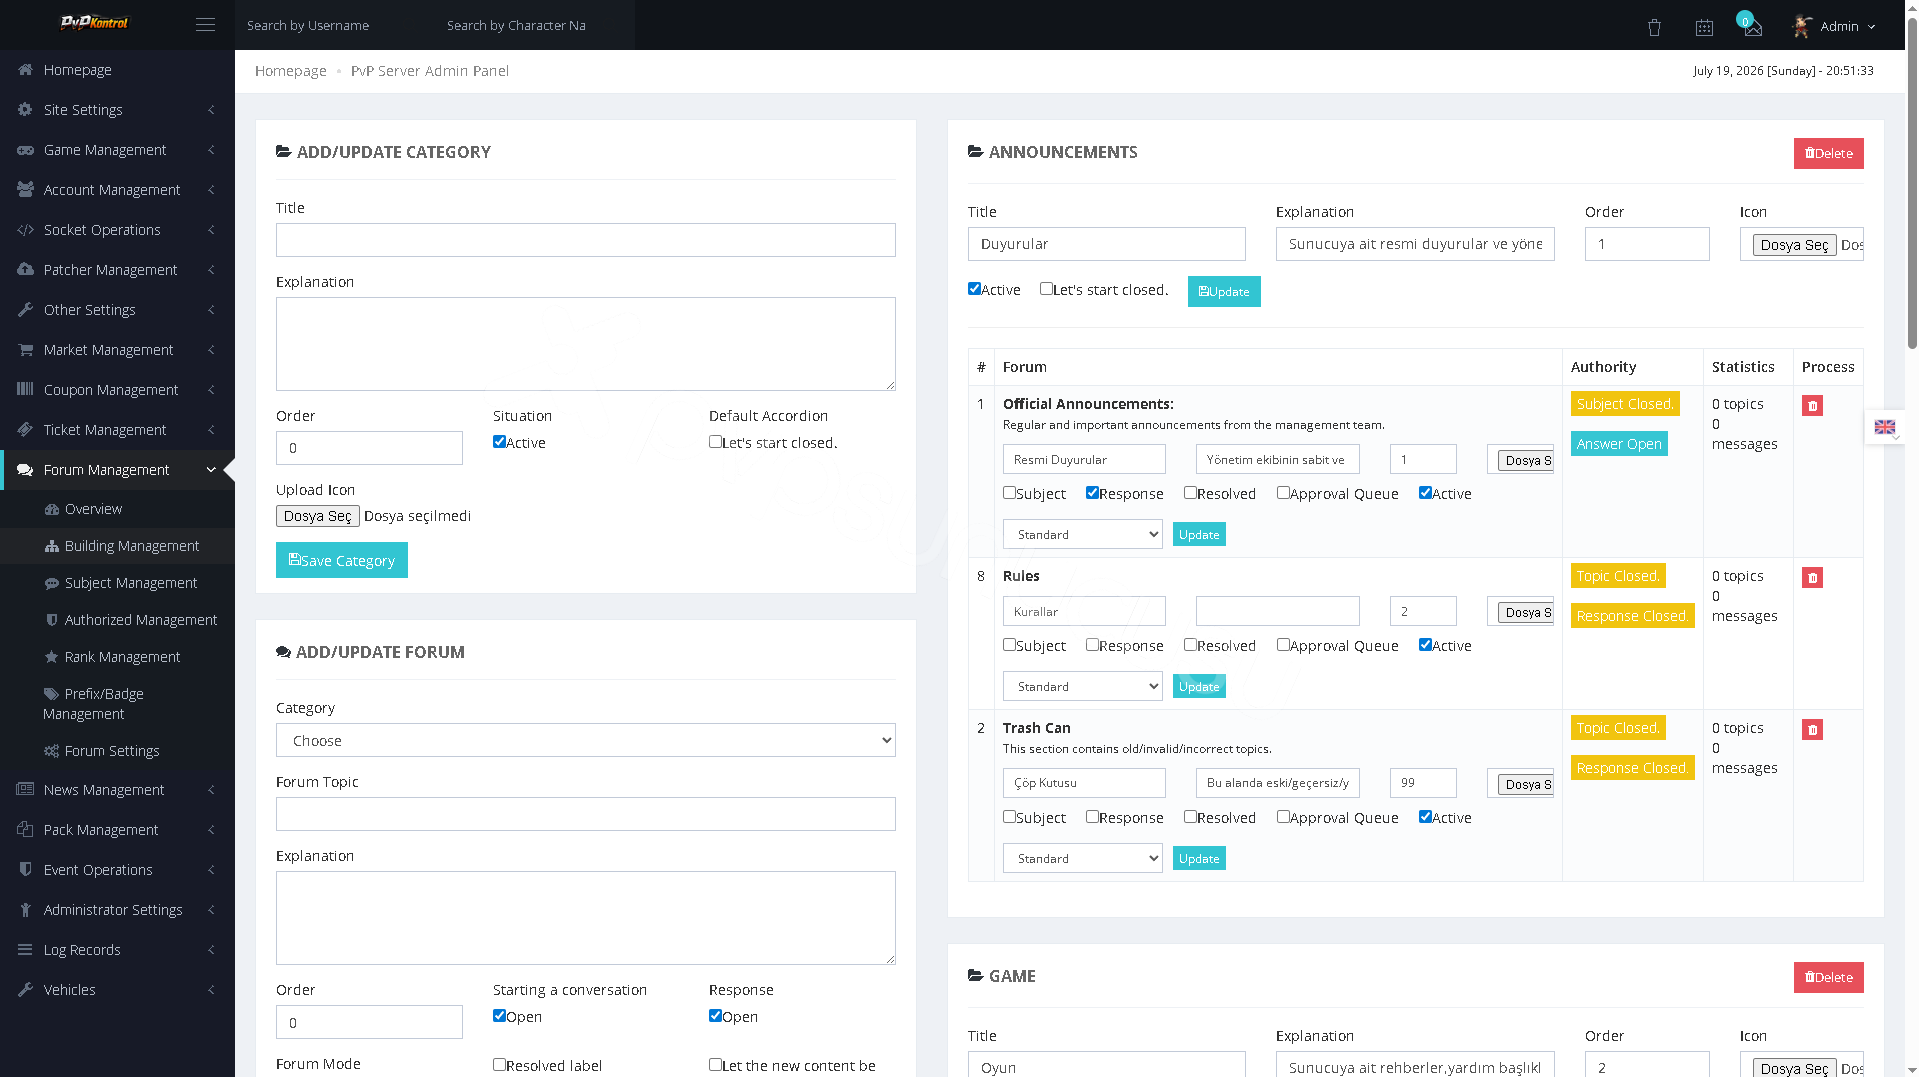Open Subject Management in sidebar
The height and width of the screenshot is (1077, 1919).
pos(130,583)
